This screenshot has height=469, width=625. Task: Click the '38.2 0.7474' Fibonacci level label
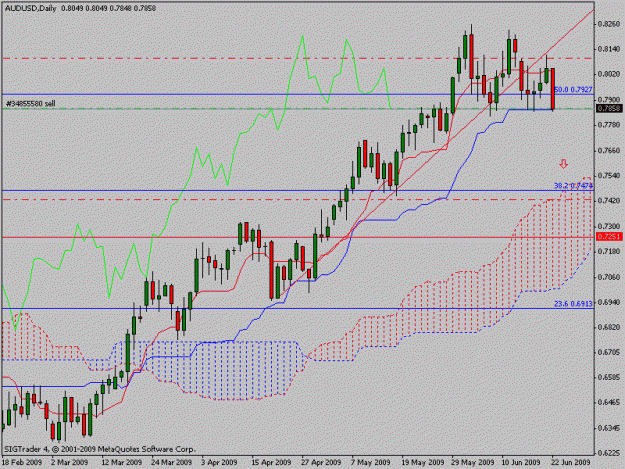(x=573, y=186)
